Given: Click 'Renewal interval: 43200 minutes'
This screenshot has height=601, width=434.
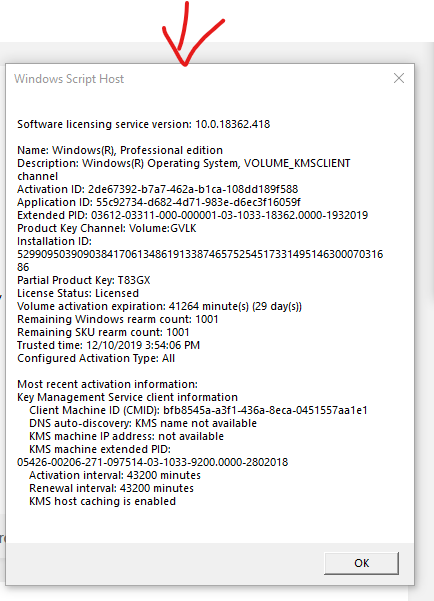Looking at the screenshot, I should [x=112, y=488].
